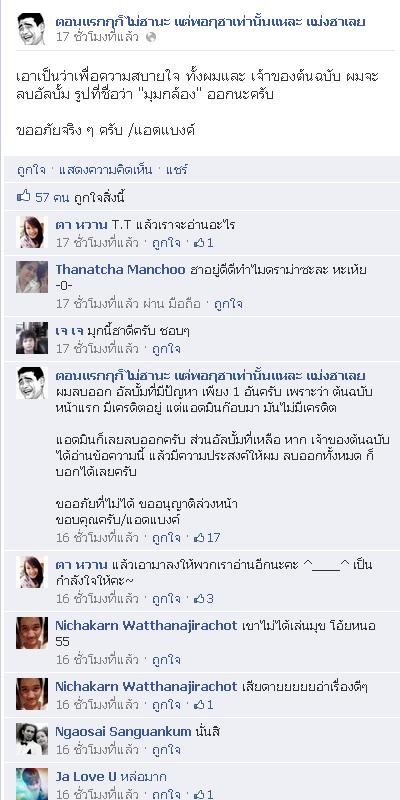
Task: Click แสดงความคิดเห็น under the post
Action: pyautogui.click(x=106, y=170)
